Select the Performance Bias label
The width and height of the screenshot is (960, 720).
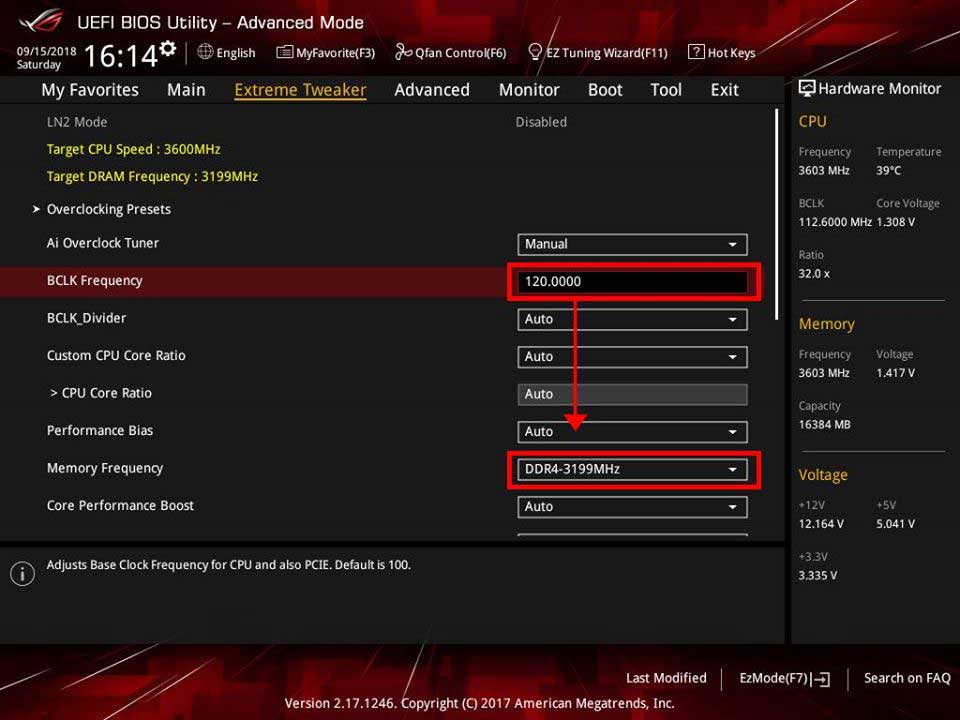(x=100, y=430)
